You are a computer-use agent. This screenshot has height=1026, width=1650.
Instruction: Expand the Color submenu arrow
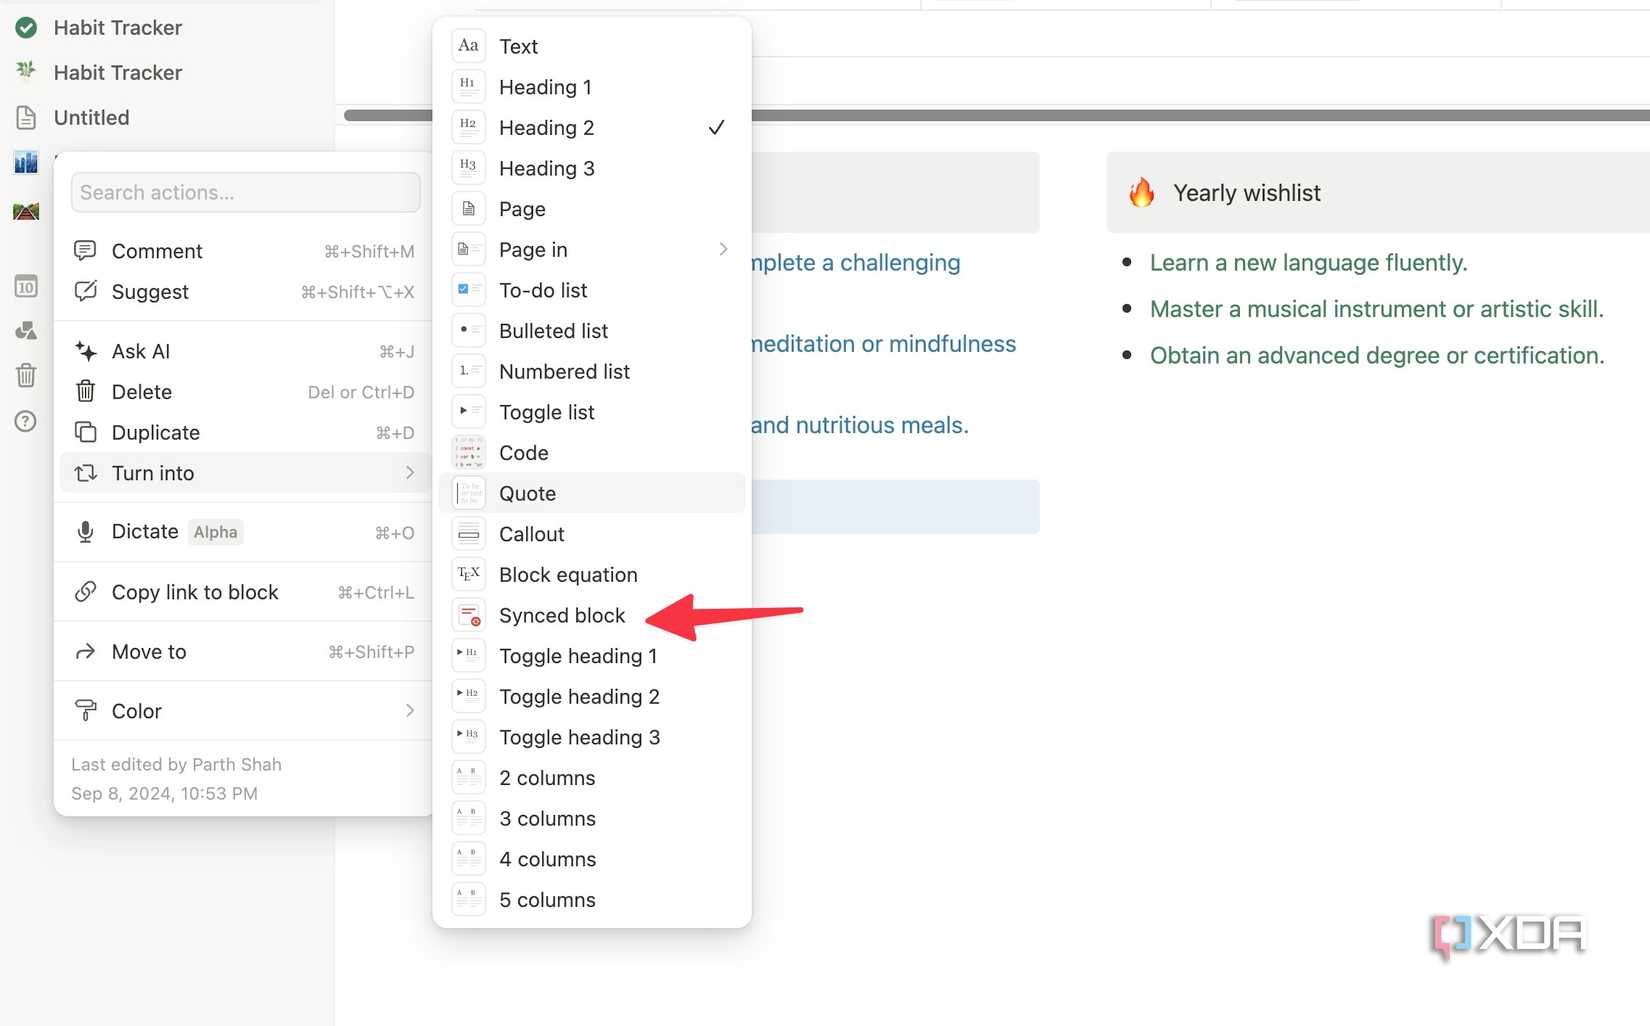[x=410, y=711]
